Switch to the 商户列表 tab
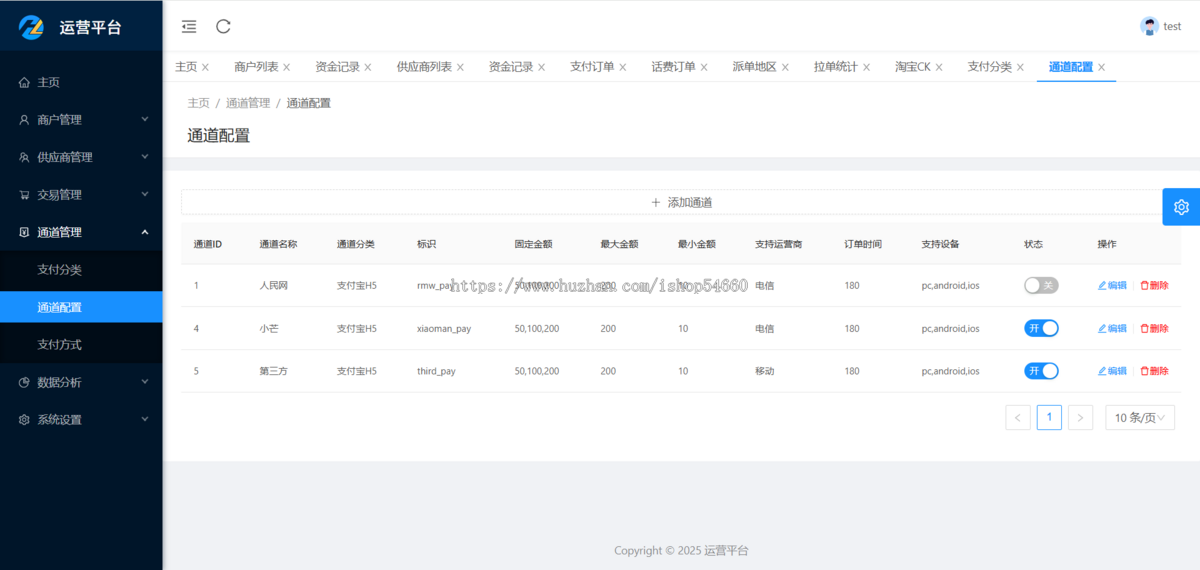This screenshot has height=570, width=1200. [256, 67]
